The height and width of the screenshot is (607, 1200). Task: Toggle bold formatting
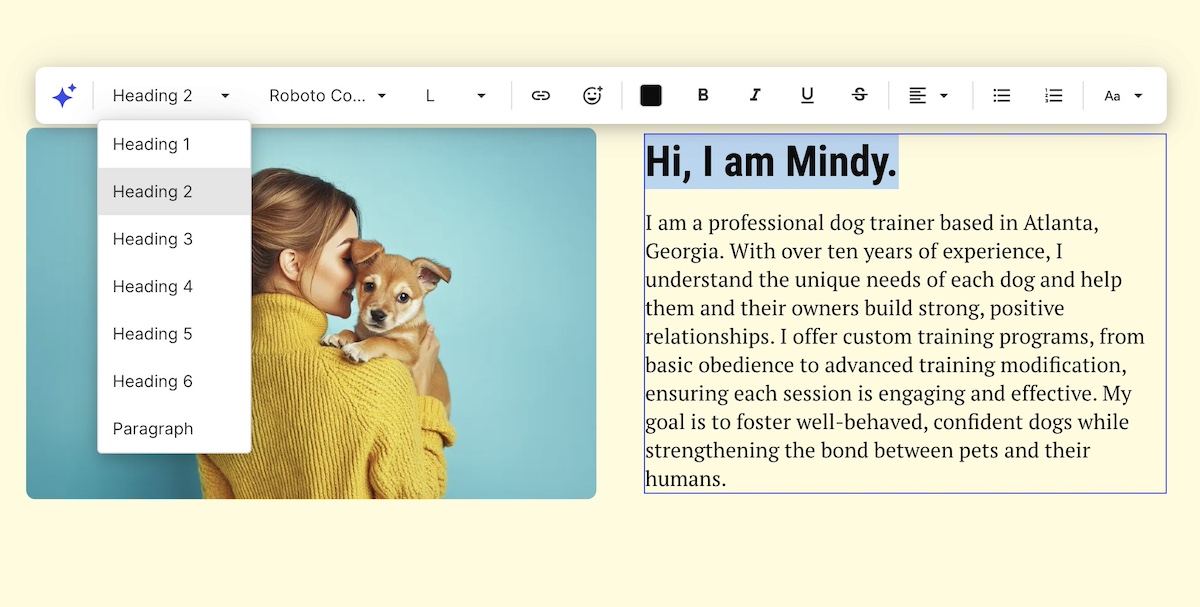point(703,95)
